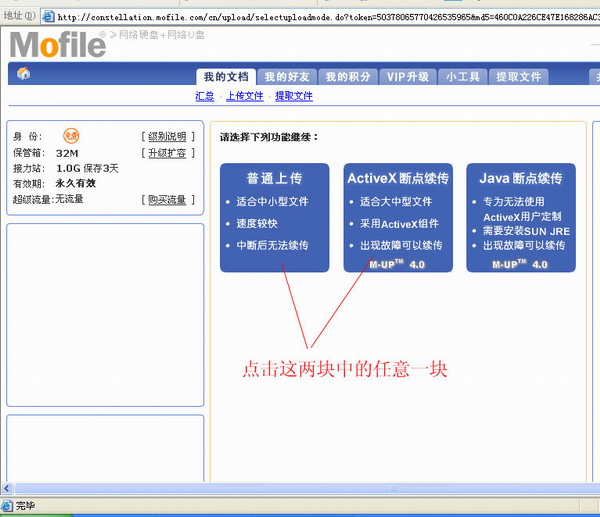Select the 小工具 tab

tap(463, 77)
